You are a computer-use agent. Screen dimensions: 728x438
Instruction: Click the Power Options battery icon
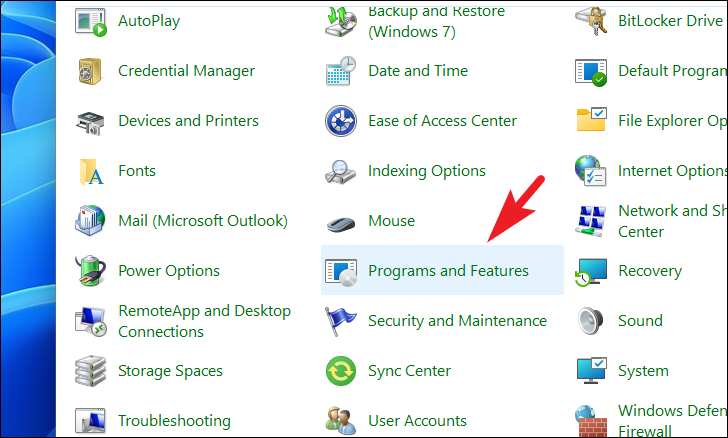click(x=91, y=270)
